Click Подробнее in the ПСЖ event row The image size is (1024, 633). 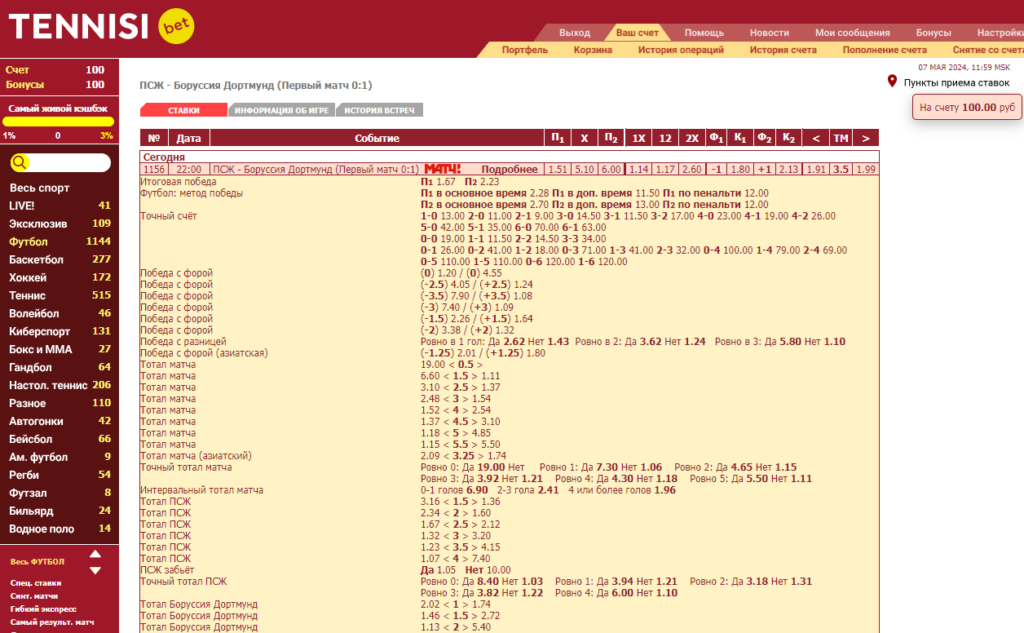point(509,169)
